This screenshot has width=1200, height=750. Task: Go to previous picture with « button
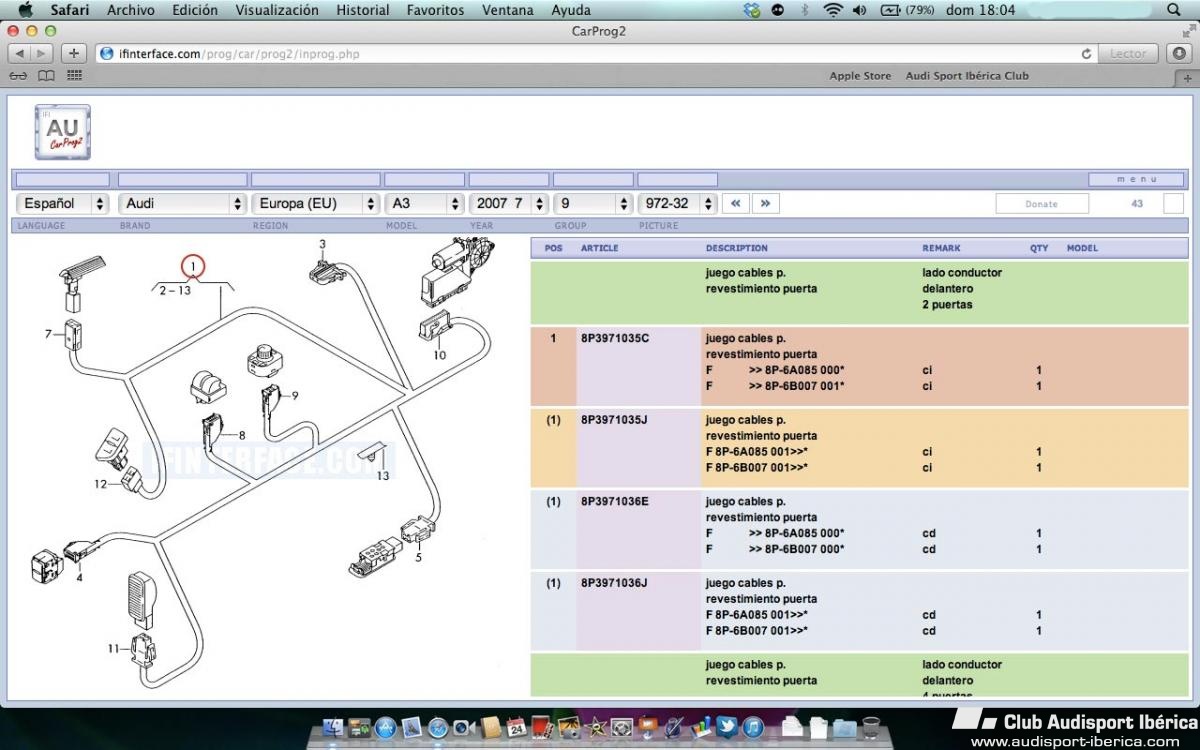(736, 203)
